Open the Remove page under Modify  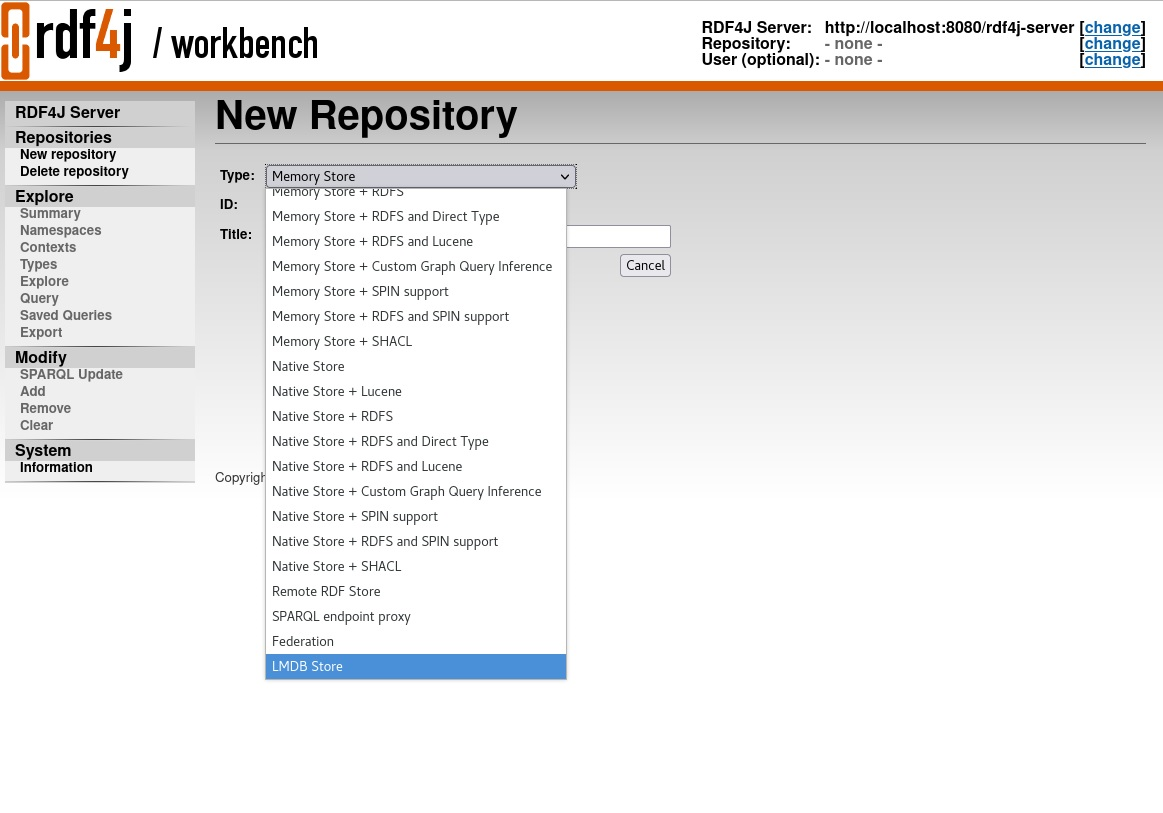[x=45, y=409]
